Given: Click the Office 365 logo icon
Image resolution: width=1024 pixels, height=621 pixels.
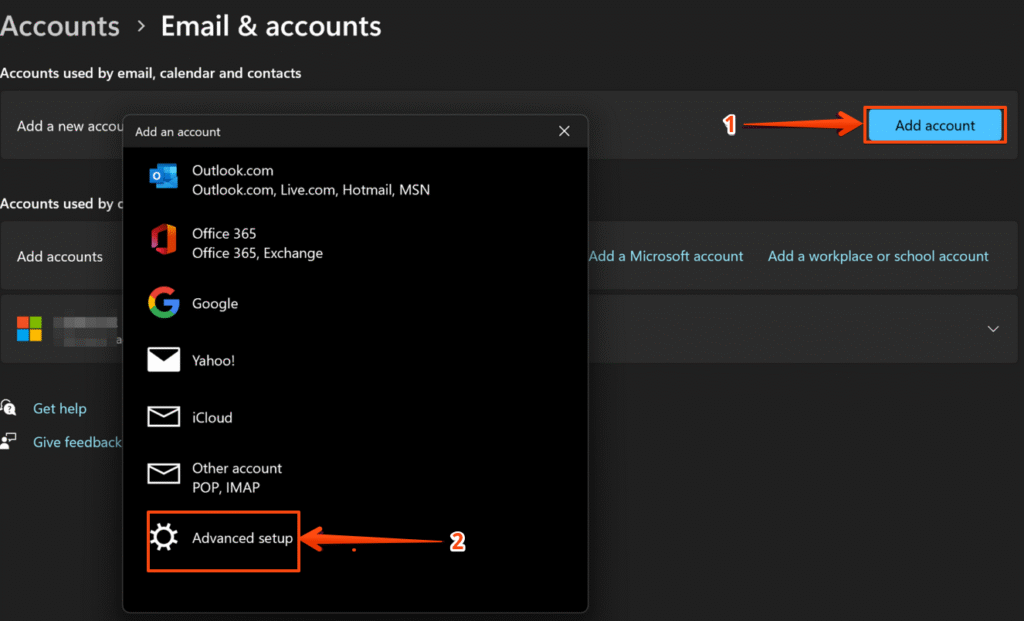Looking at the screenshot, I should (164, 239).
